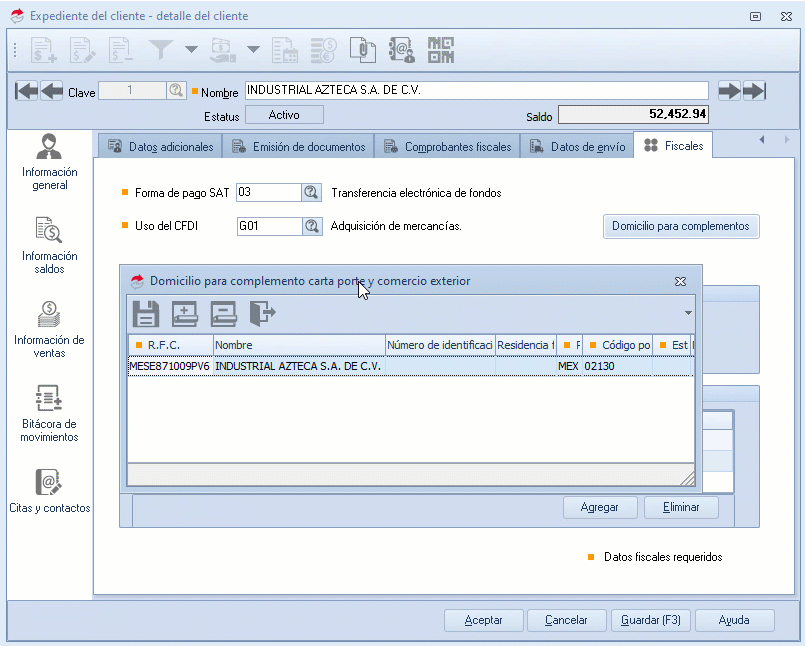Click the Agregar button

tap(600, 507)
